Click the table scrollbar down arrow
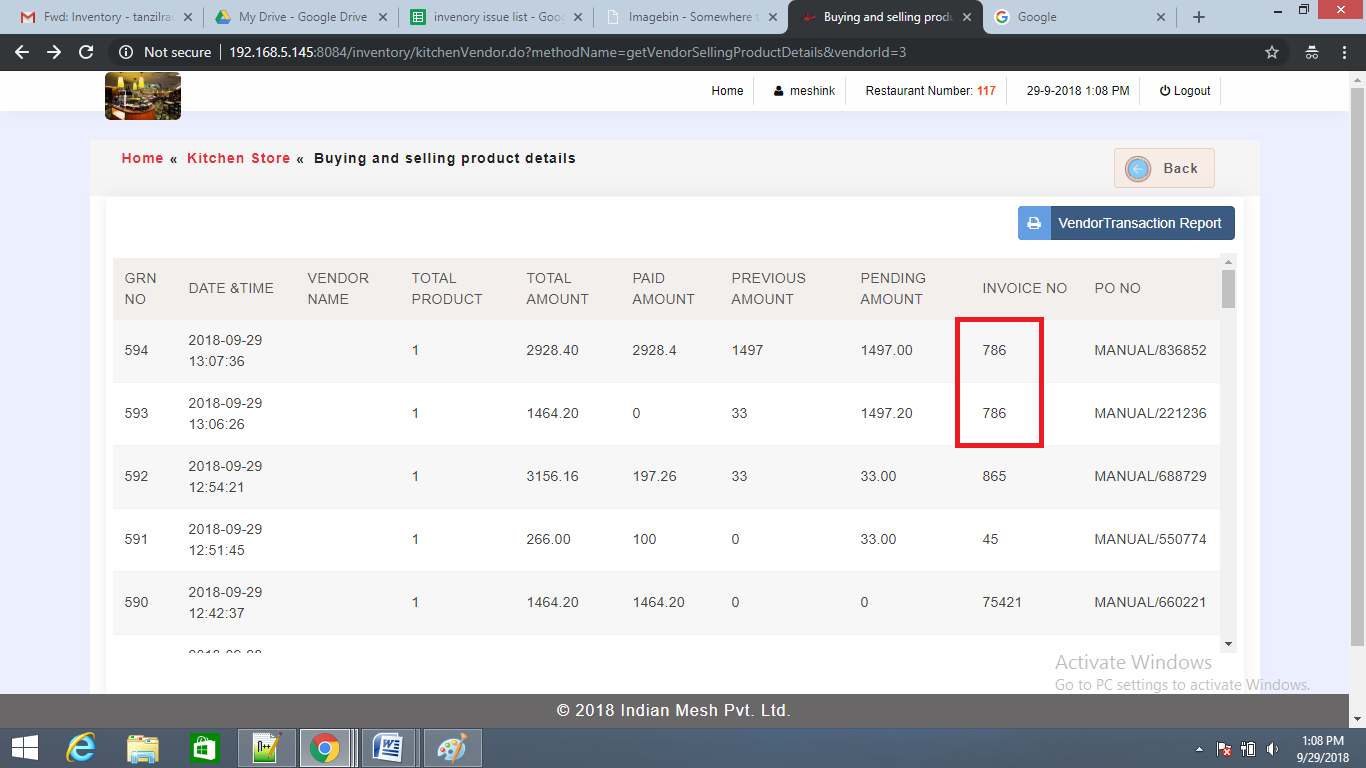This screenshot has width=1366, height=768. point(1228,645)
